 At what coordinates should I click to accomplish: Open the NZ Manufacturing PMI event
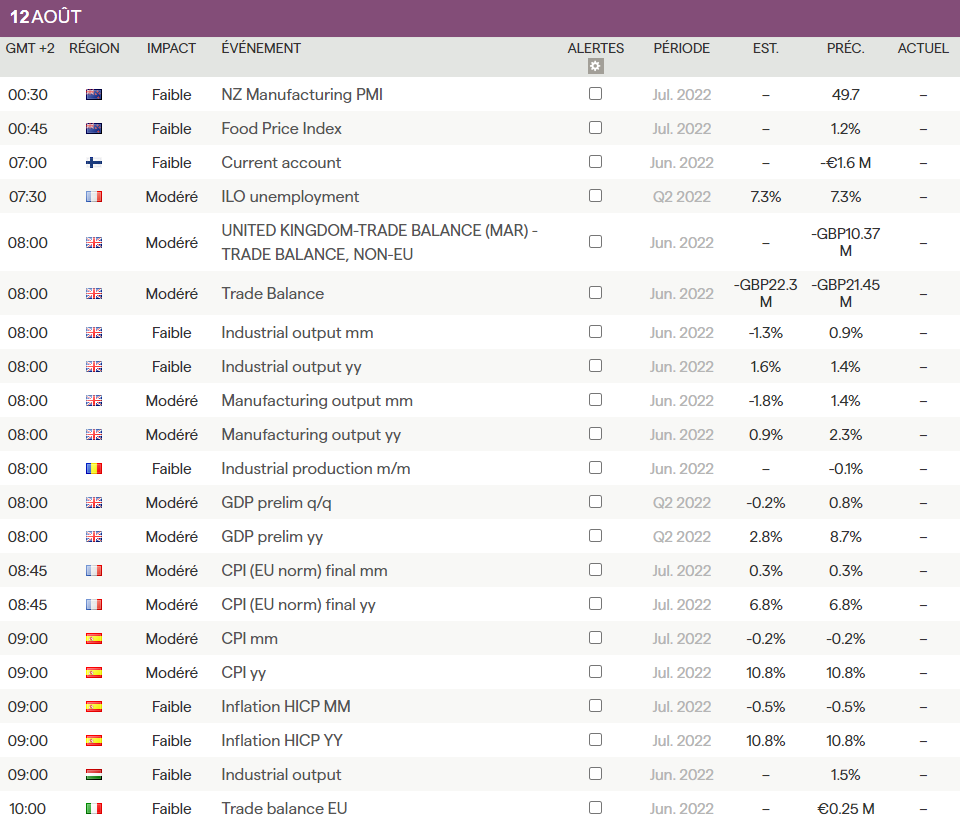pyautogui.click(x=302, y=95)
